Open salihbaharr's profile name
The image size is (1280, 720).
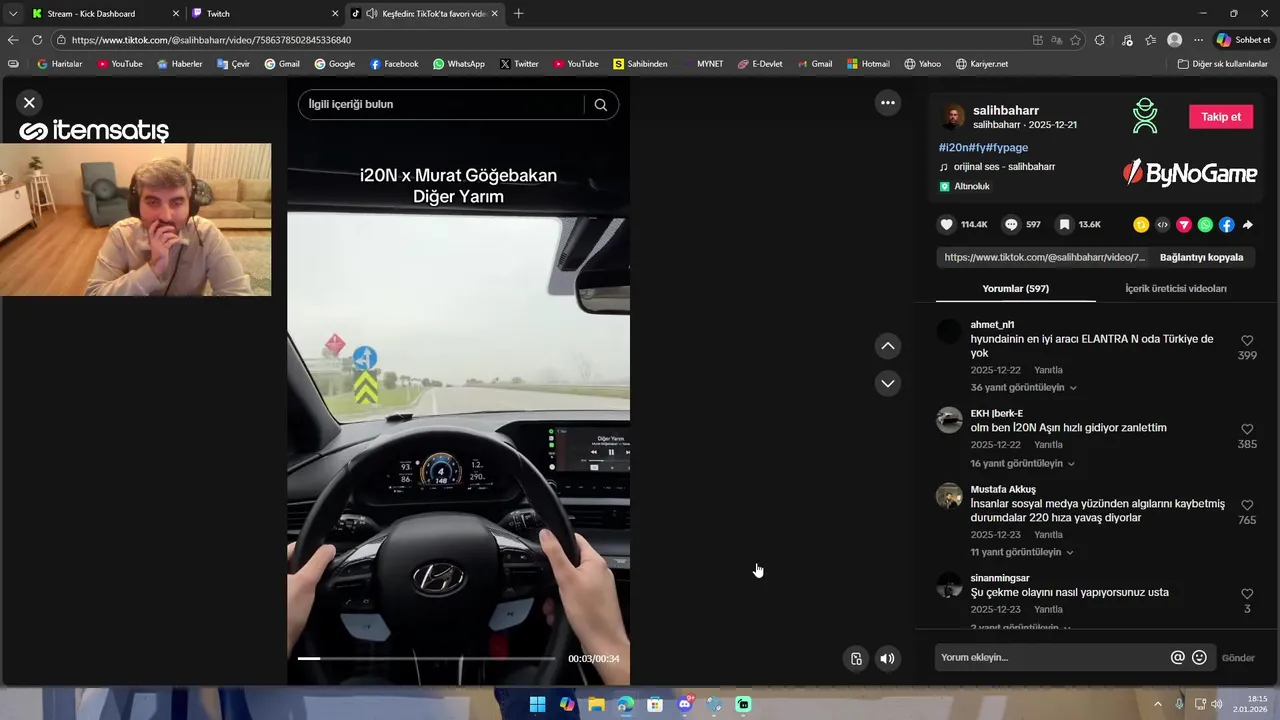(1006, 110)
